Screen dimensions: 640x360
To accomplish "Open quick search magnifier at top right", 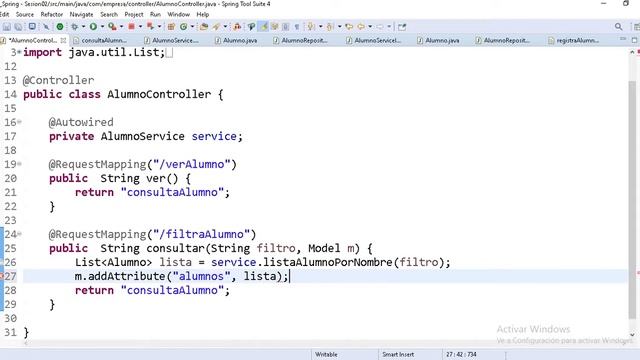I will [618, 27].
